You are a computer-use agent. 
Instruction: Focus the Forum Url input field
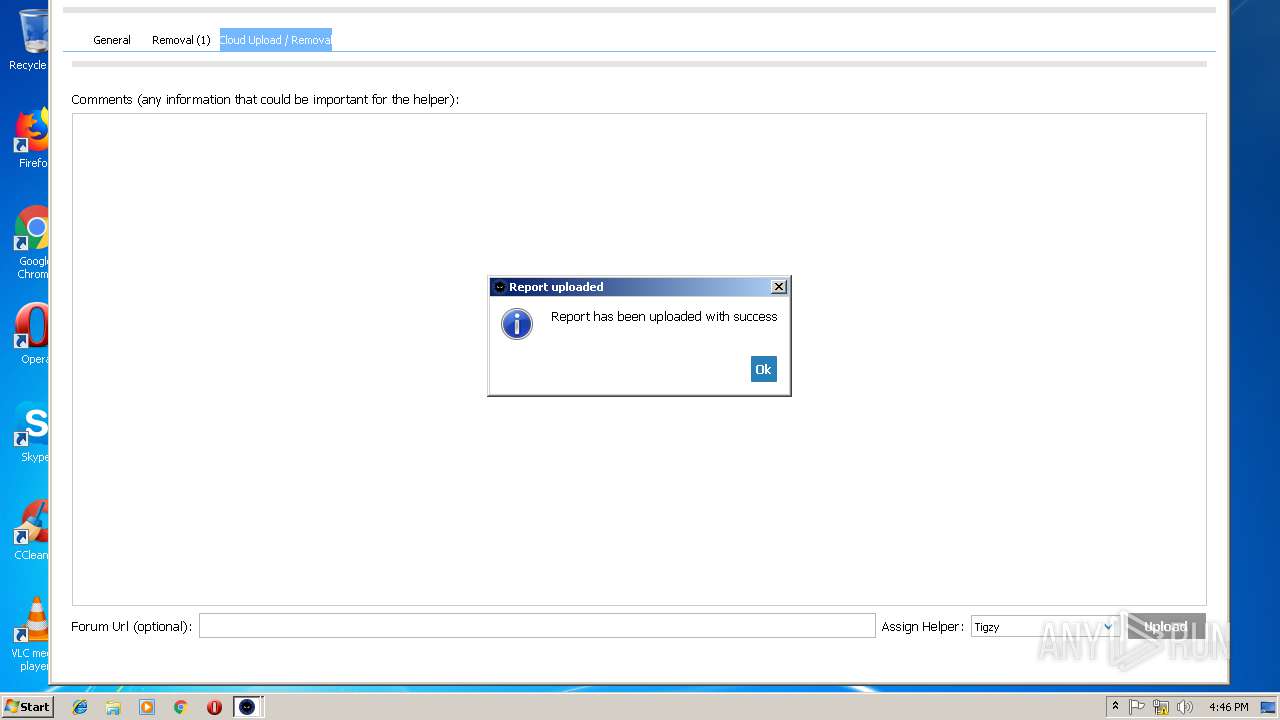(x=537, y=626)
